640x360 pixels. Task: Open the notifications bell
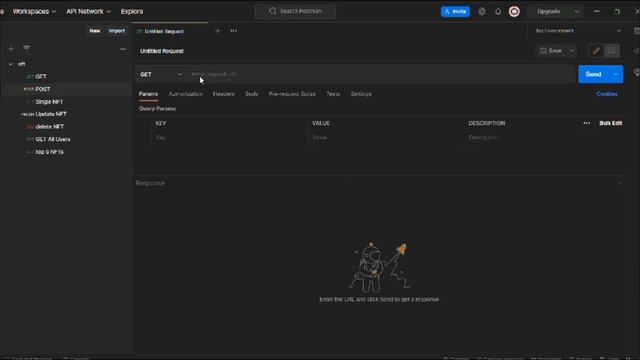(x=498, y=11)
